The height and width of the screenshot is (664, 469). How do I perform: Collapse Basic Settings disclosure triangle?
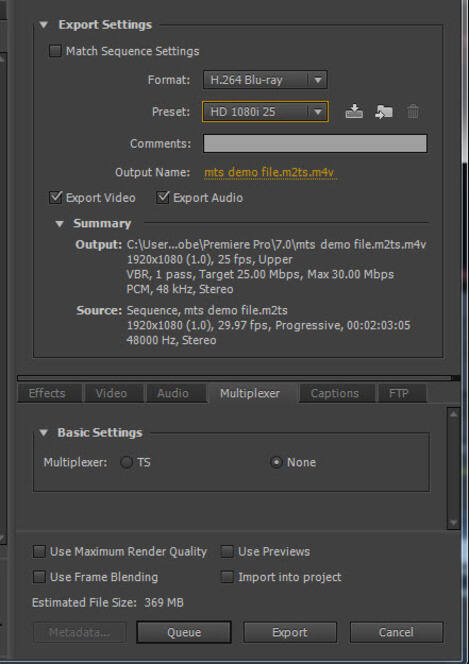click(x=44, y=433)
